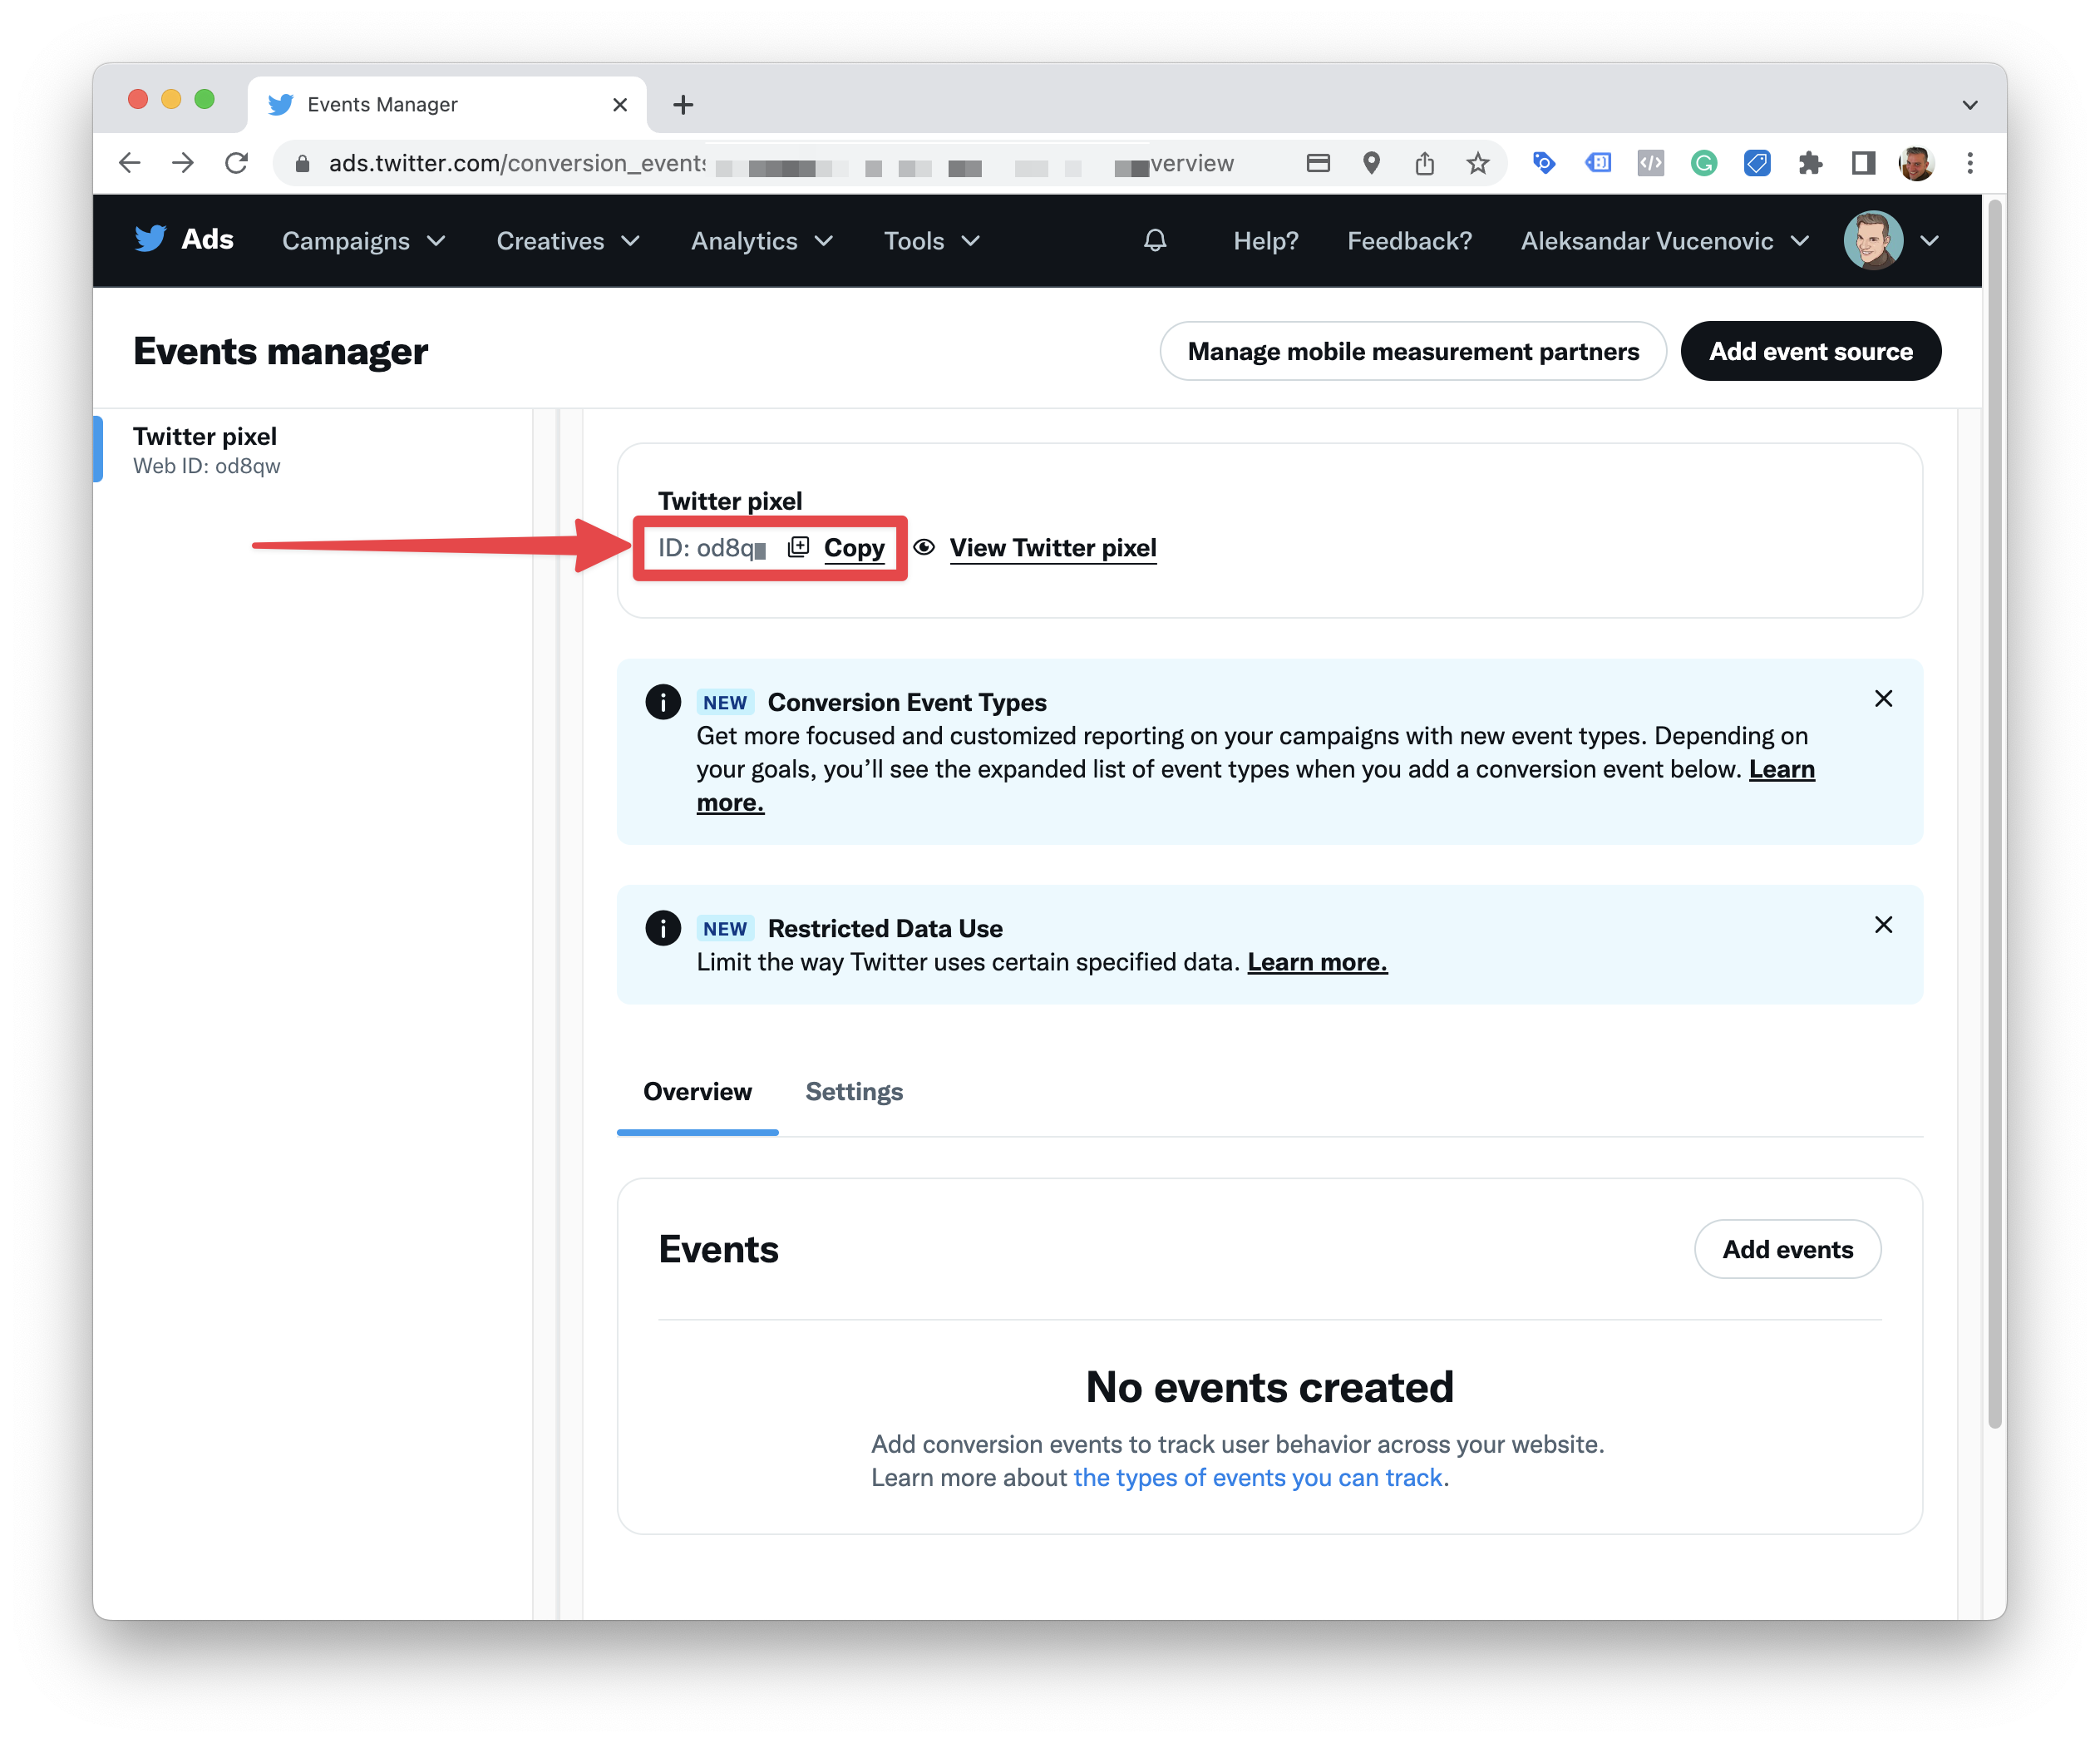The width and height of the screenshot is (2100, 1743).
Task: Click the location pin icon in the address bar
Action: (1372, 163)
